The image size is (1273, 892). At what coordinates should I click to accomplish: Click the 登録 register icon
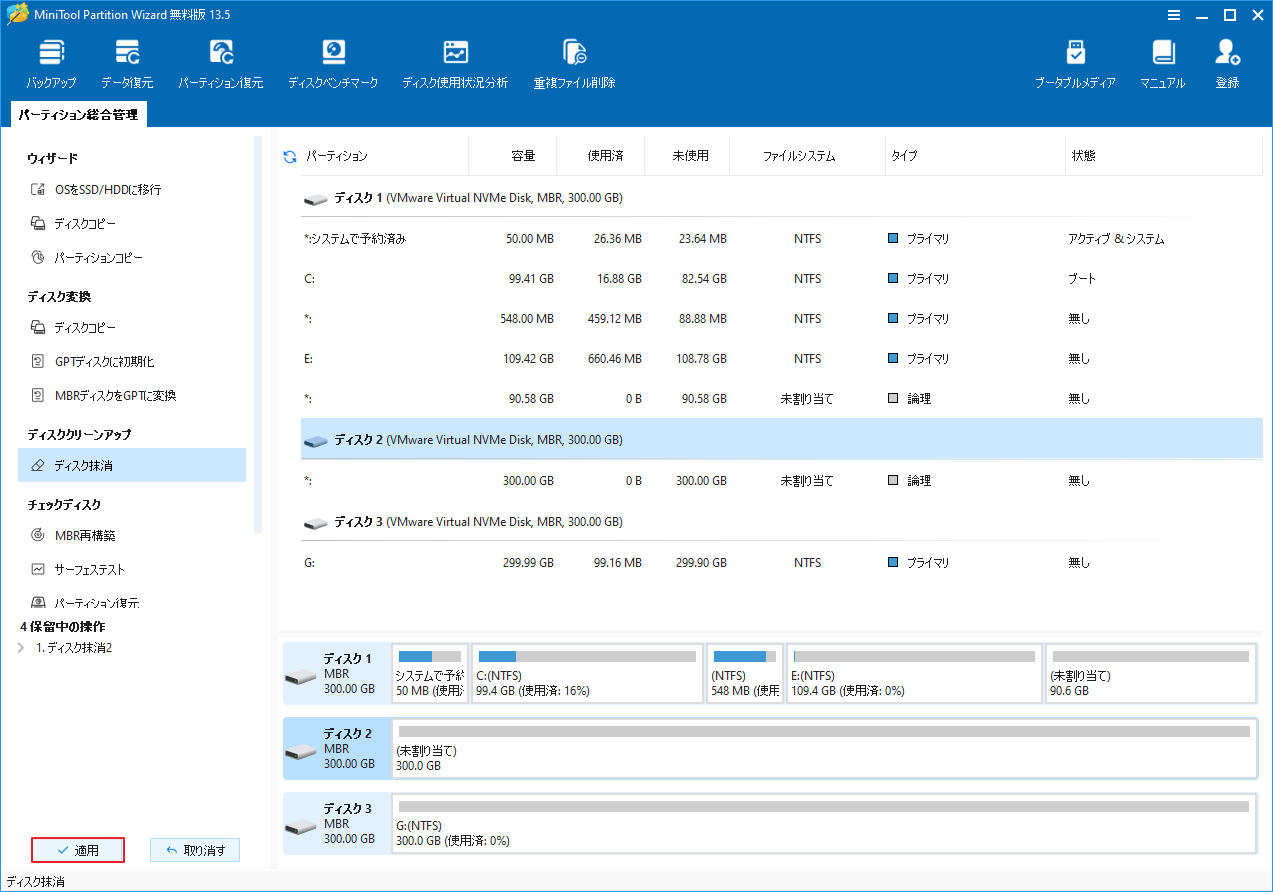pos(1227,64)
